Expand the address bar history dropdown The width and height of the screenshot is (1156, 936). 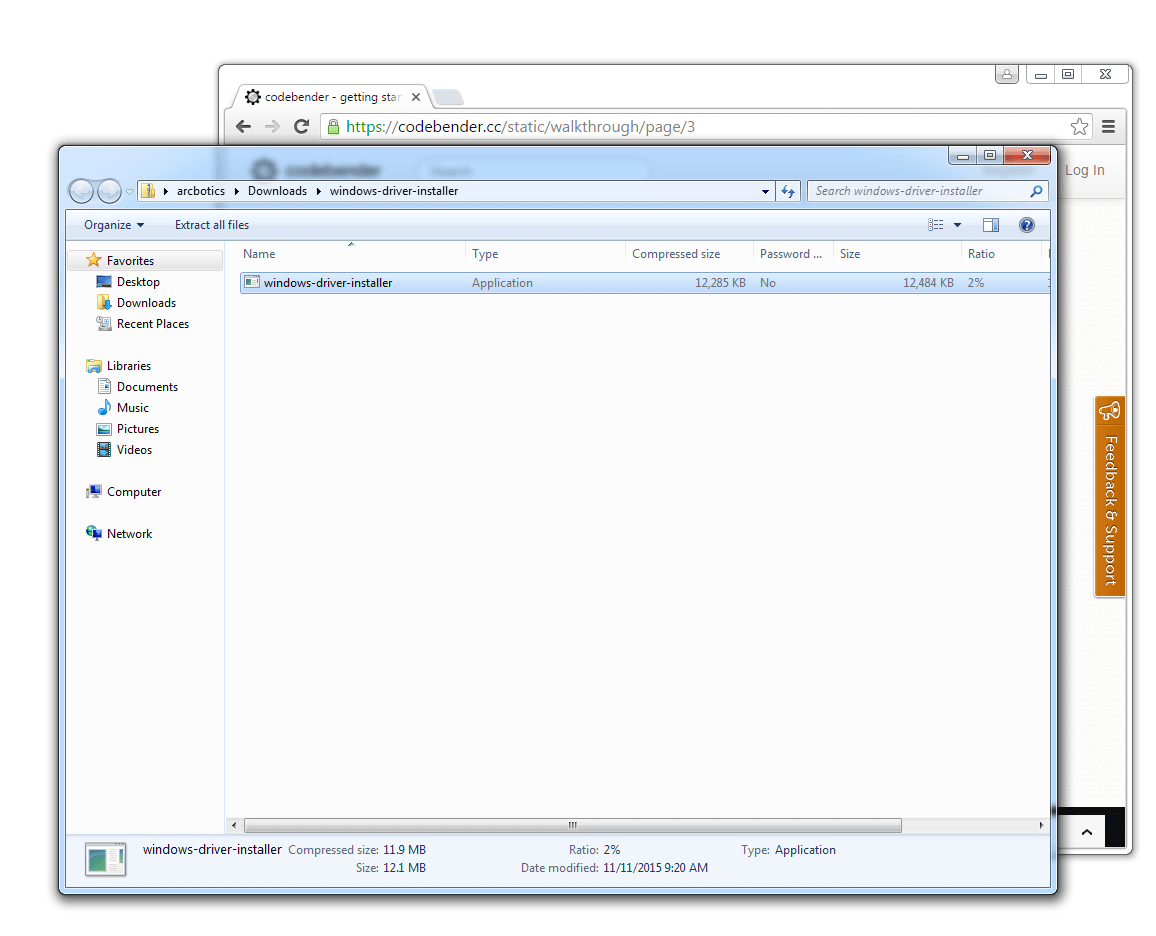765,191
